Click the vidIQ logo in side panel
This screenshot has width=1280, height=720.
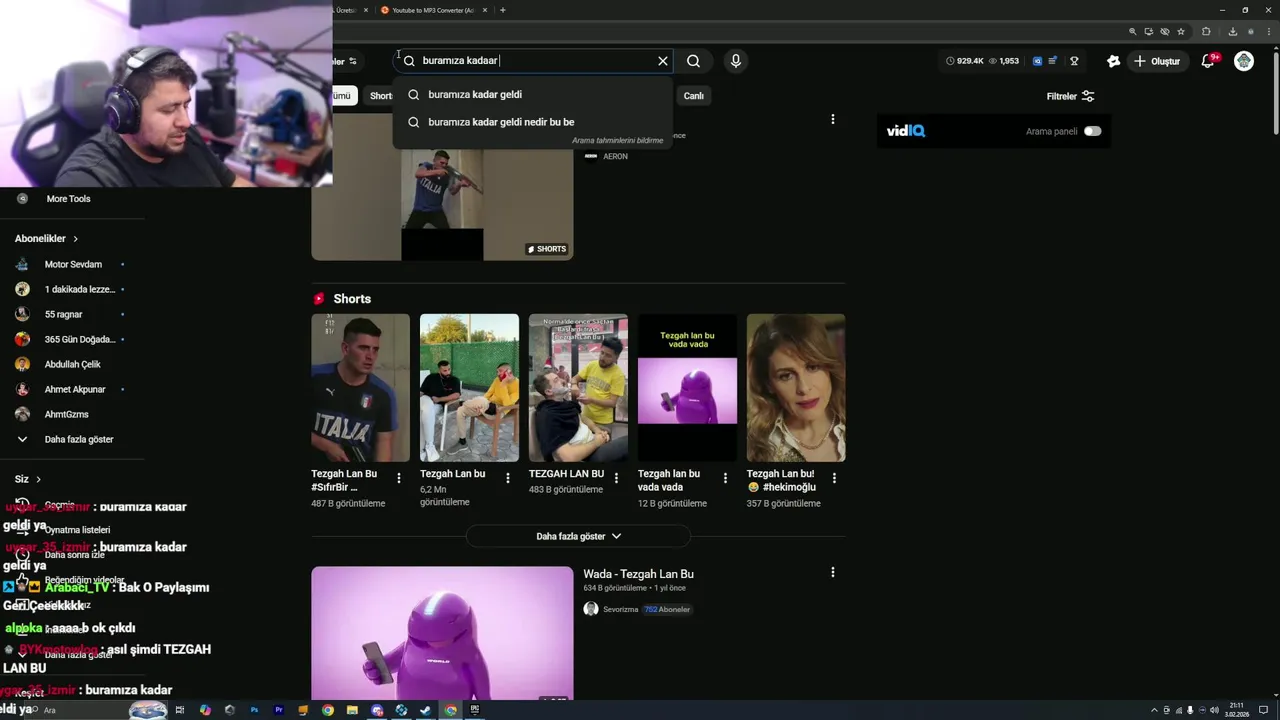point(905,131)
